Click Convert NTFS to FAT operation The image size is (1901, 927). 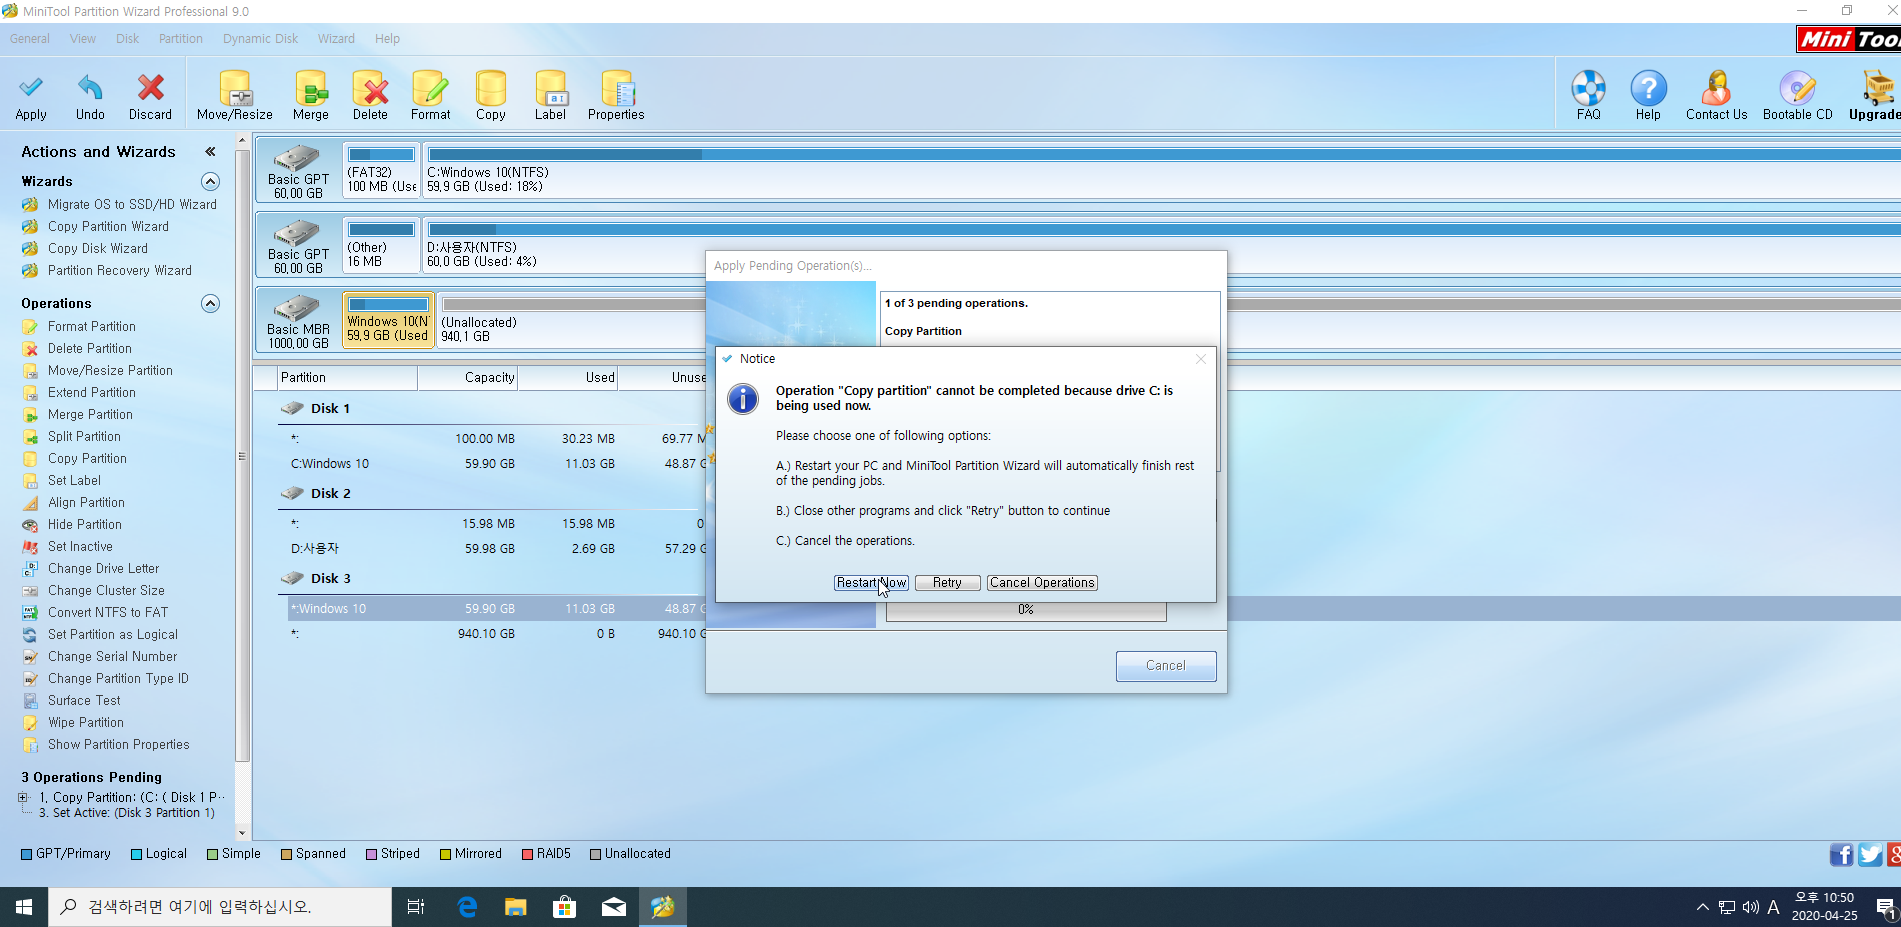point(108,612)
